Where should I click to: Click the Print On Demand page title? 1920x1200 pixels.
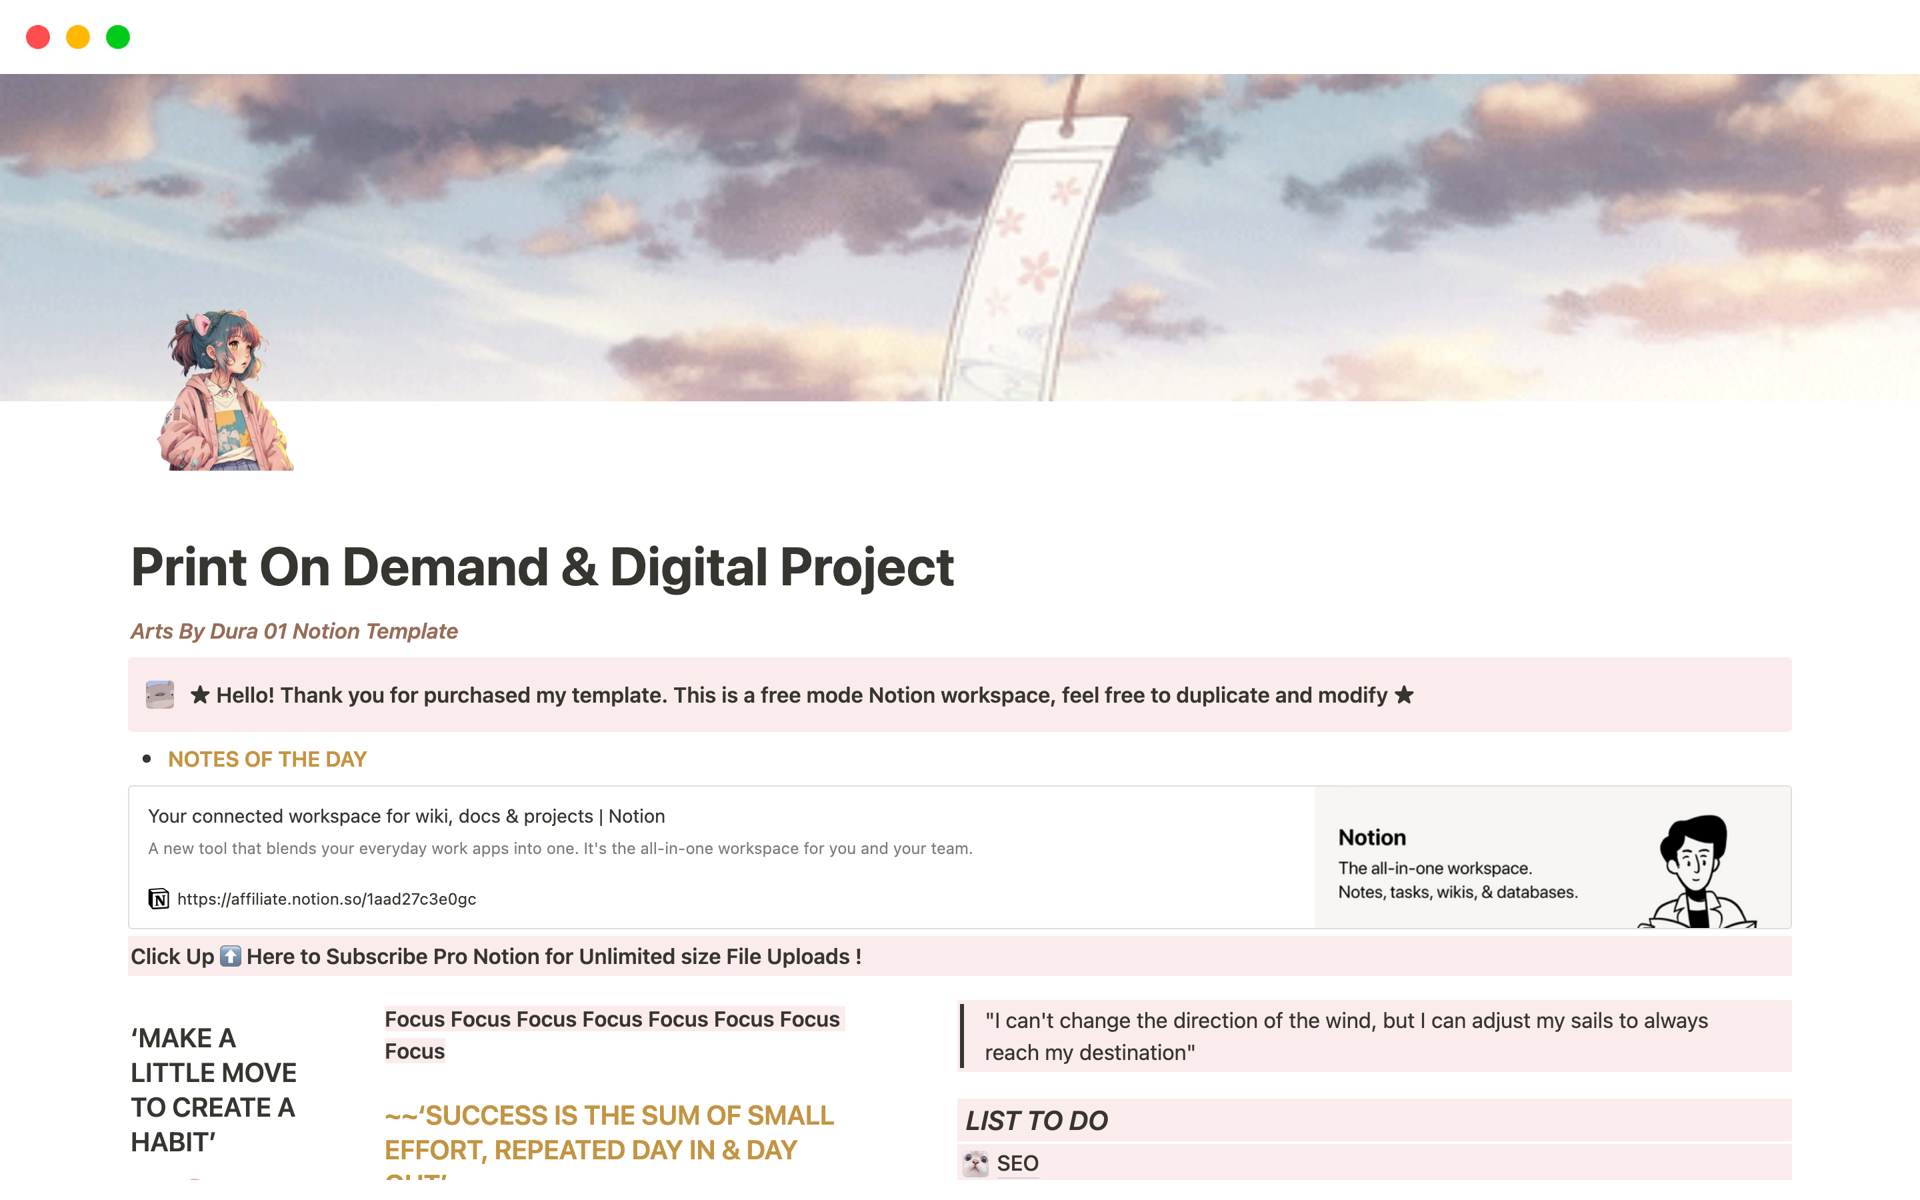tap(542, 567)
